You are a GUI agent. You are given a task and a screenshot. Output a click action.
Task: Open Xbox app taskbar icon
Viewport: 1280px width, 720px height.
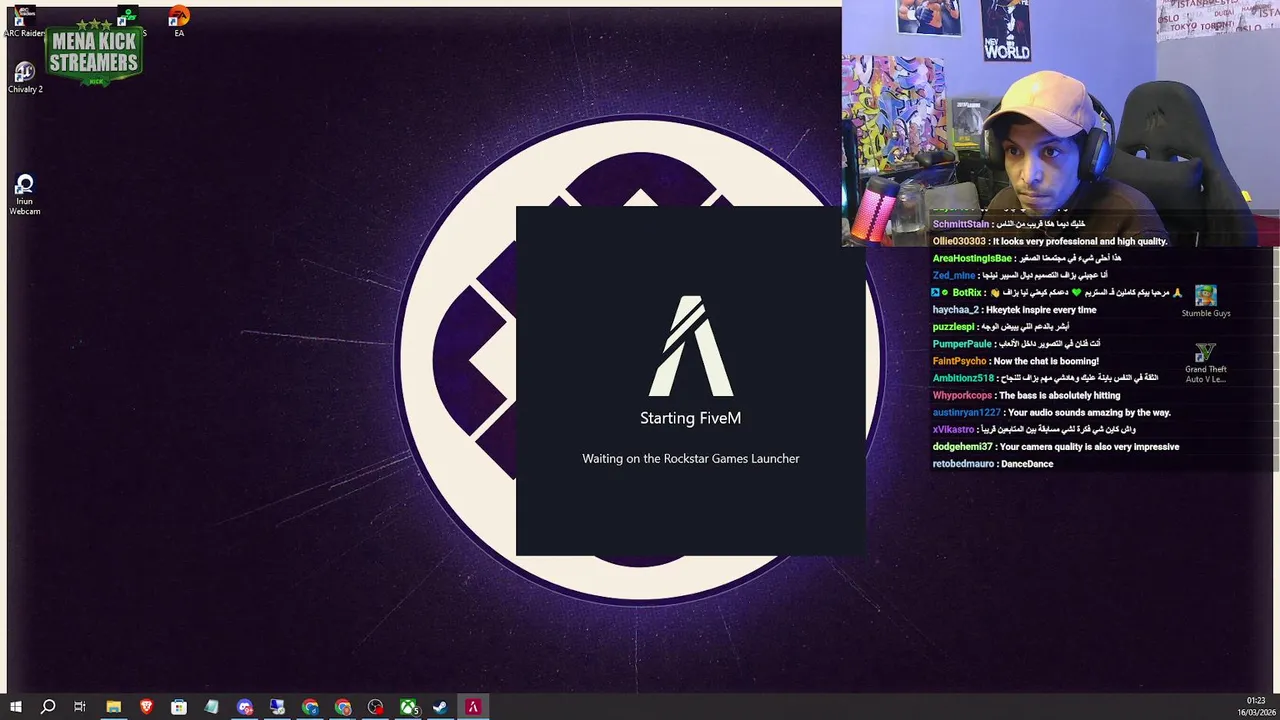(x=408, y=707)
